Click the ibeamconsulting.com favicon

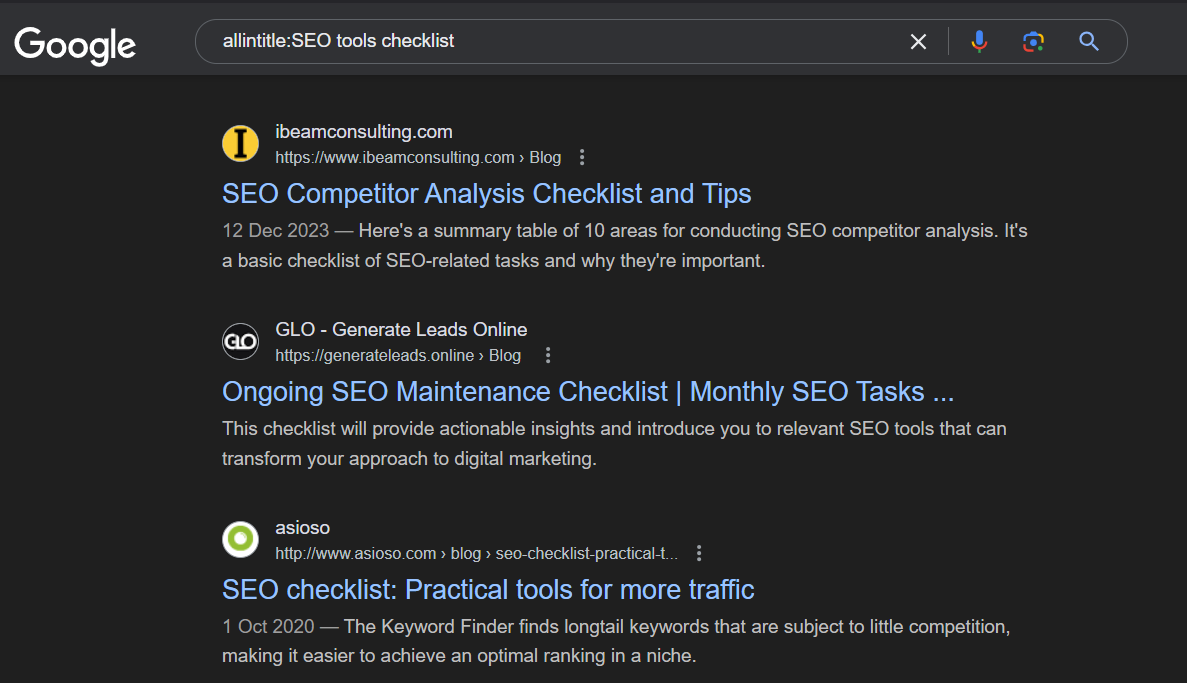(x=240, y=144)
